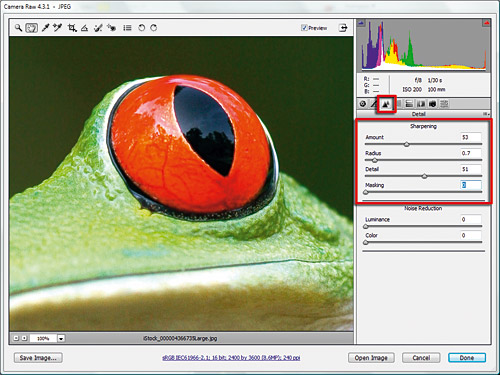Viewport: 500px width, 375px height.
Task: Select the Color Sampler tool
Action: pos(57,28)
